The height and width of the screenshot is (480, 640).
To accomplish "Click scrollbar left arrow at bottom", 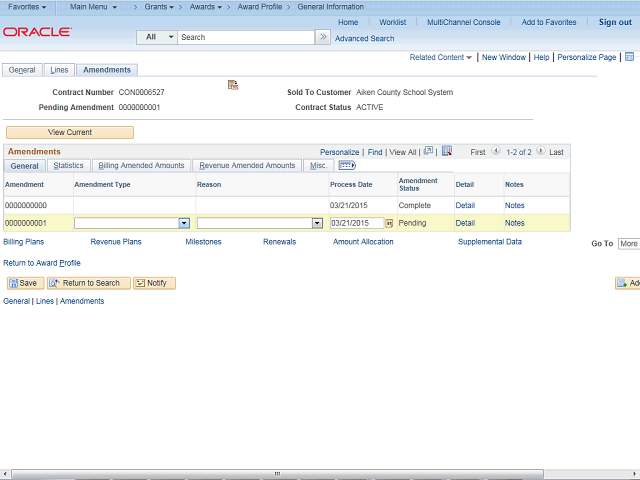I will coord(4,474).
